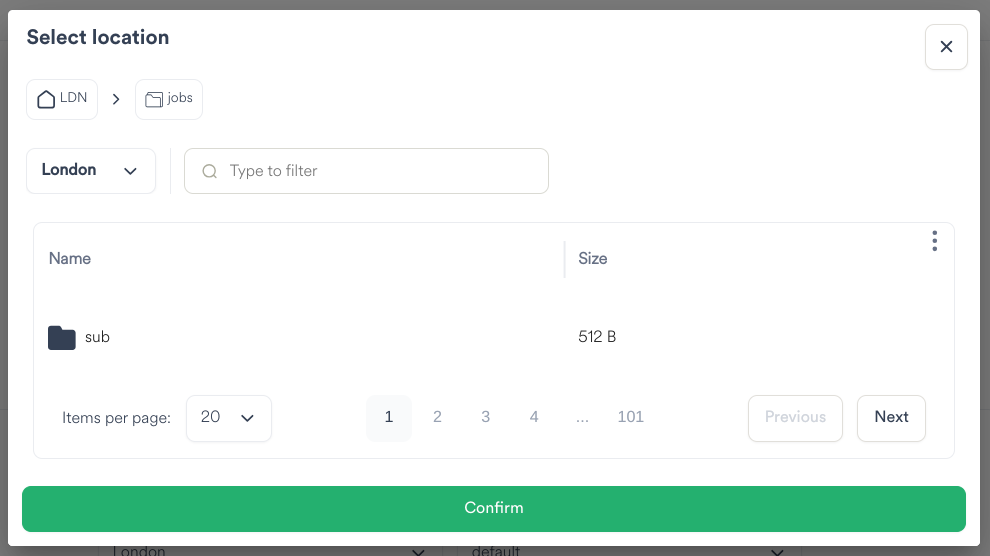Type in the filter search field

(380, 171)
